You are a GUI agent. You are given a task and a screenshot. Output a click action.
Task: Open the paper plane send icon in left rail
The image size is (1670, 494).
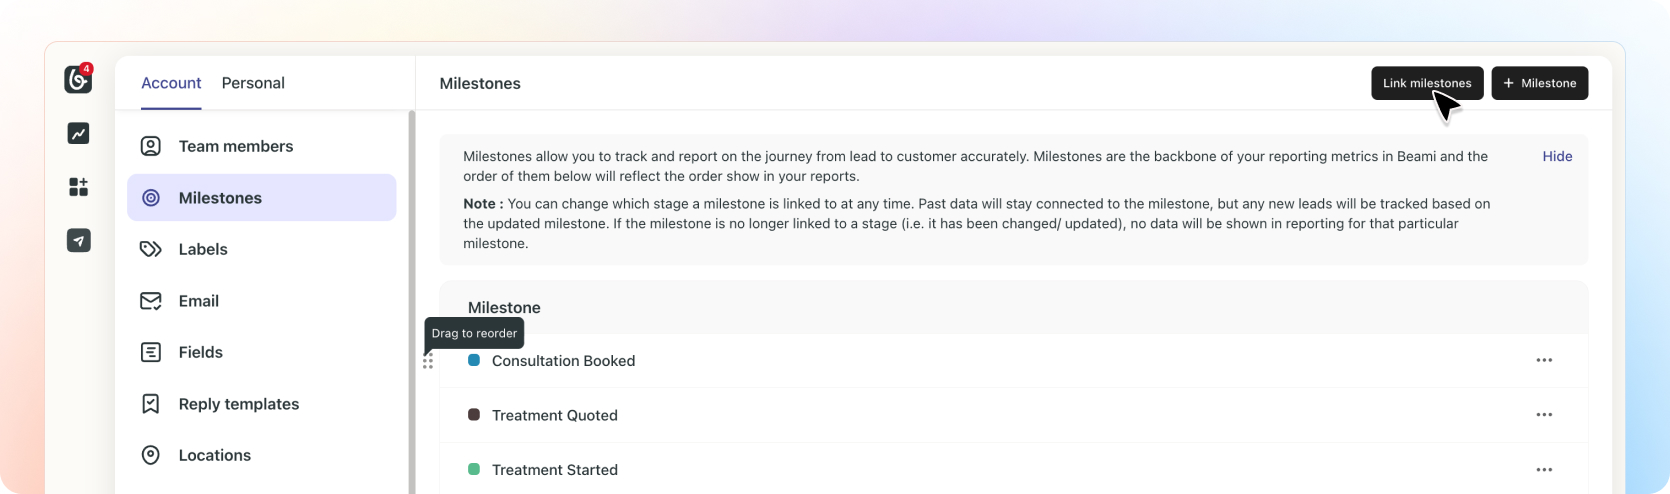pos(78,240)
